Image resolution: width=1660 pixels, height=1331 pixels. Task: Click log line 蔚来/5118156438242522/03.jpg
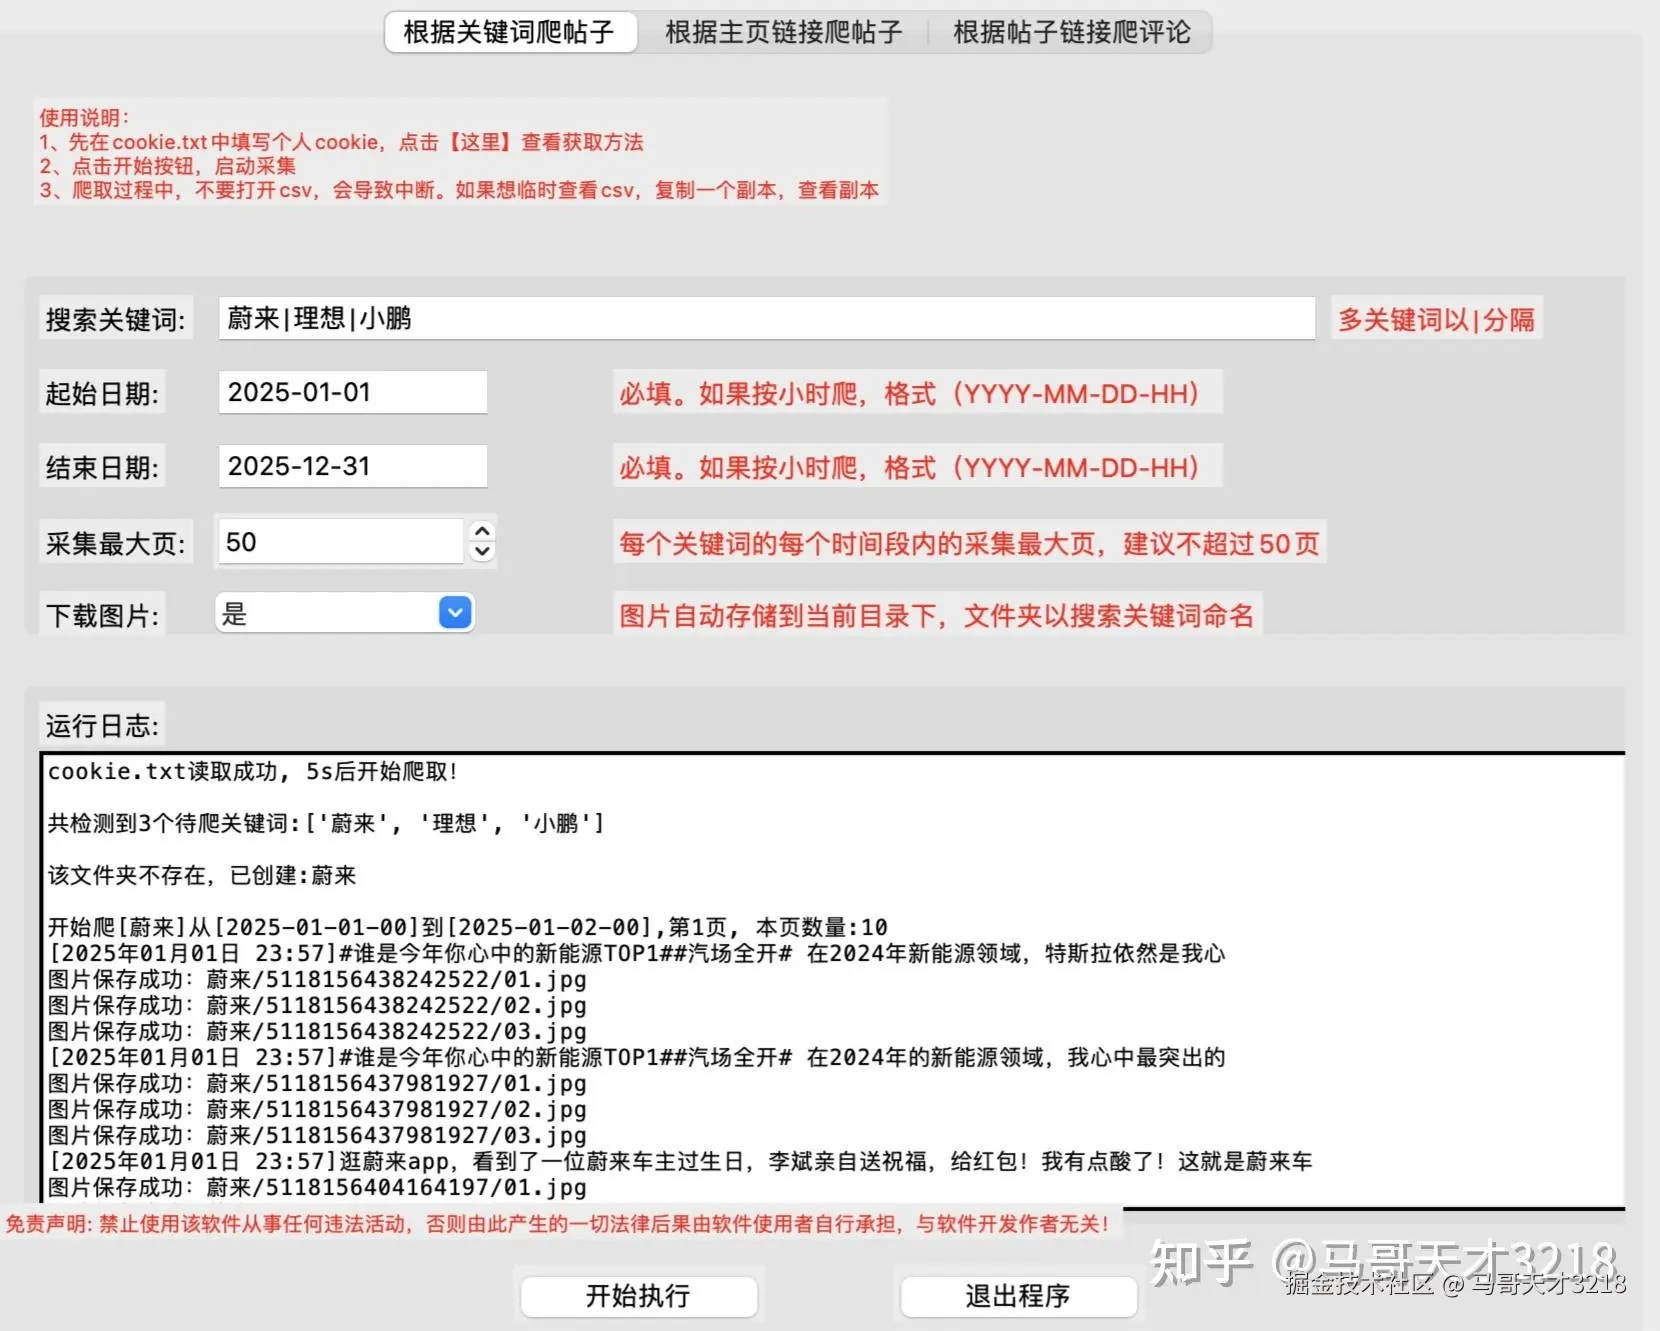(x=317, y=1031)
